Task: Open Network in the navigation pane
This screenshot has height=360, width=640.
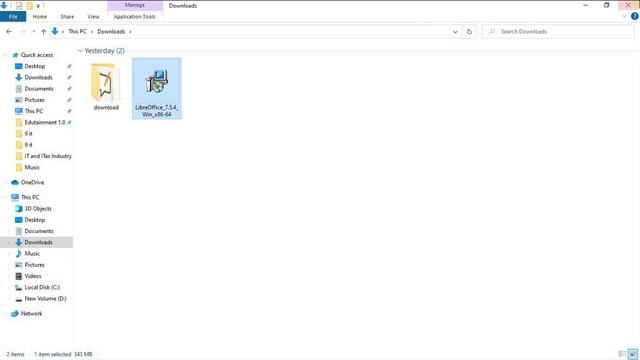Action: coord(31,313)
